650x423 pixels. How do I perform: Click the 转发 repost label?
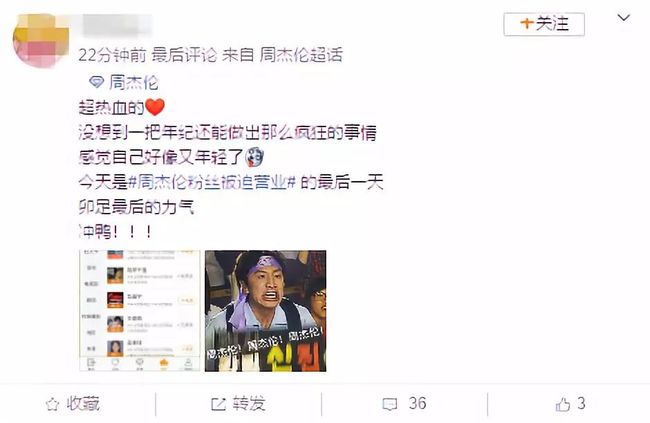249,403
